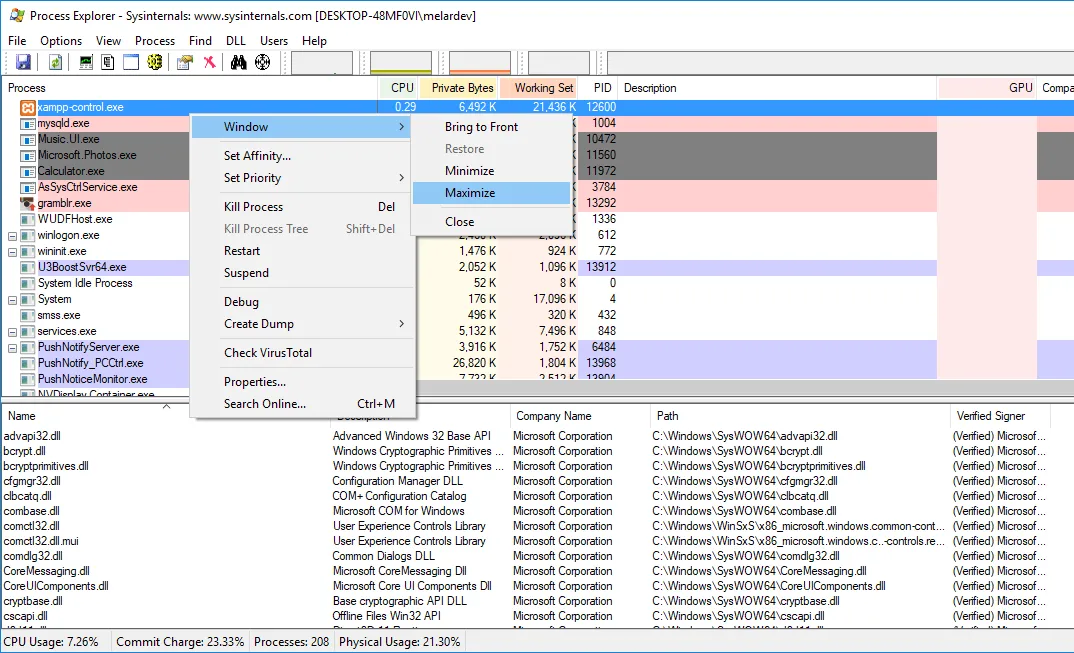Sort by the CPU column header
The width and height of the screenshot is (1074, 653).
tap(398, 88)
